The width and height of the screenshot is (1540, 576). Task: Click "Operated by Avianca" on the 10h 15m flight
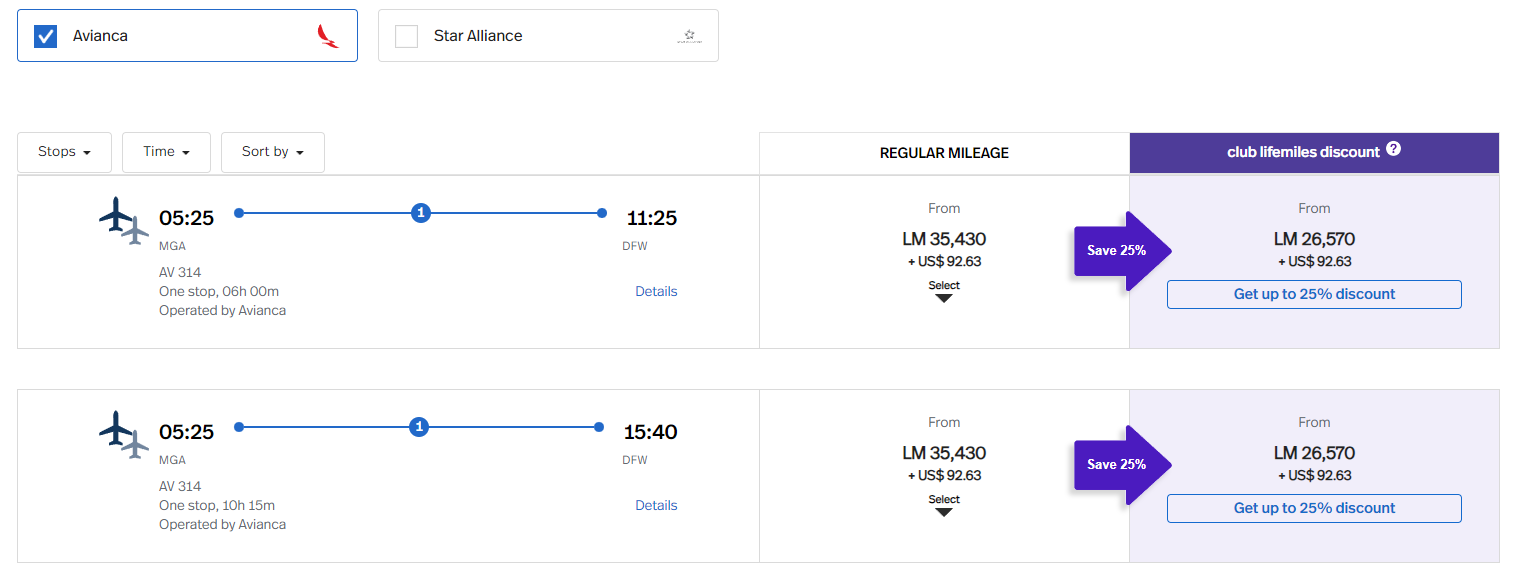[222, 525]
